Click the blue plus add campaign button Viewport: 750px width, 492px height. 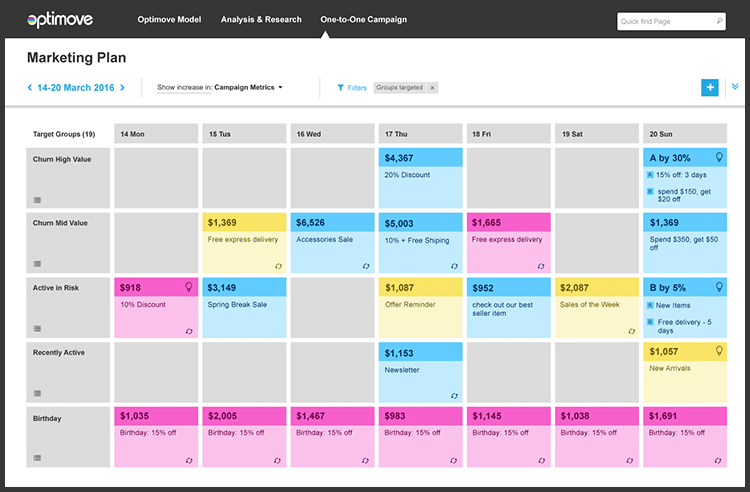[710, 87]
